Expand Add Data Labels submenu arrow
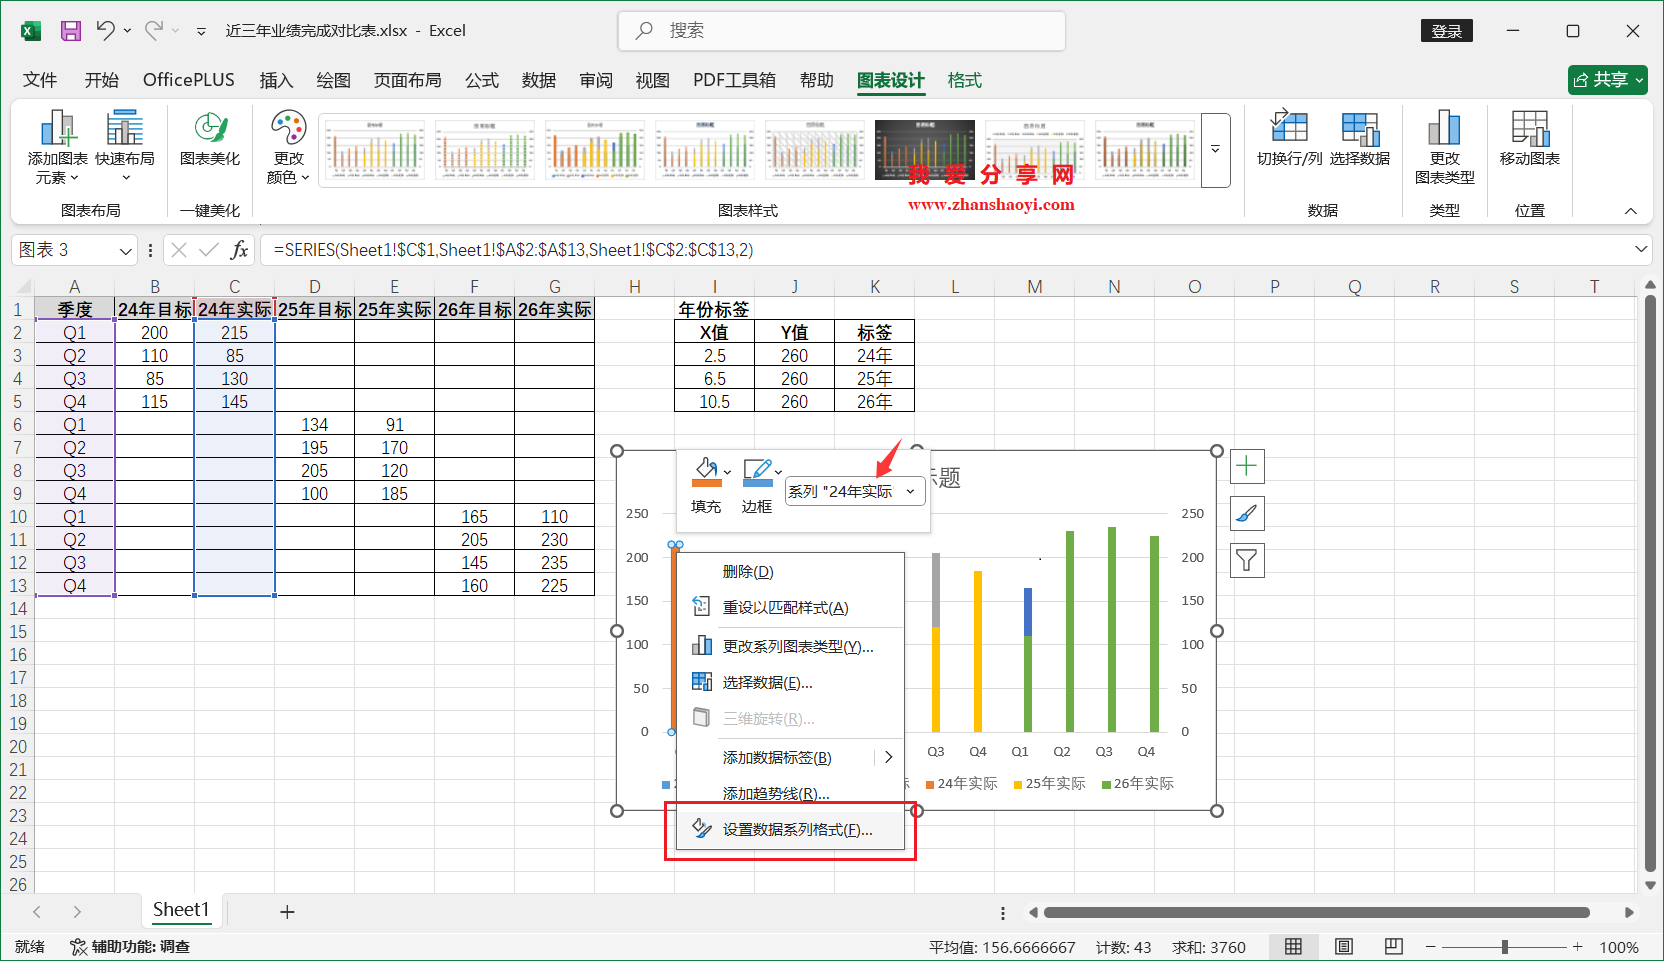Viewport: 1664px width, 961px height. tap(888, 758)
